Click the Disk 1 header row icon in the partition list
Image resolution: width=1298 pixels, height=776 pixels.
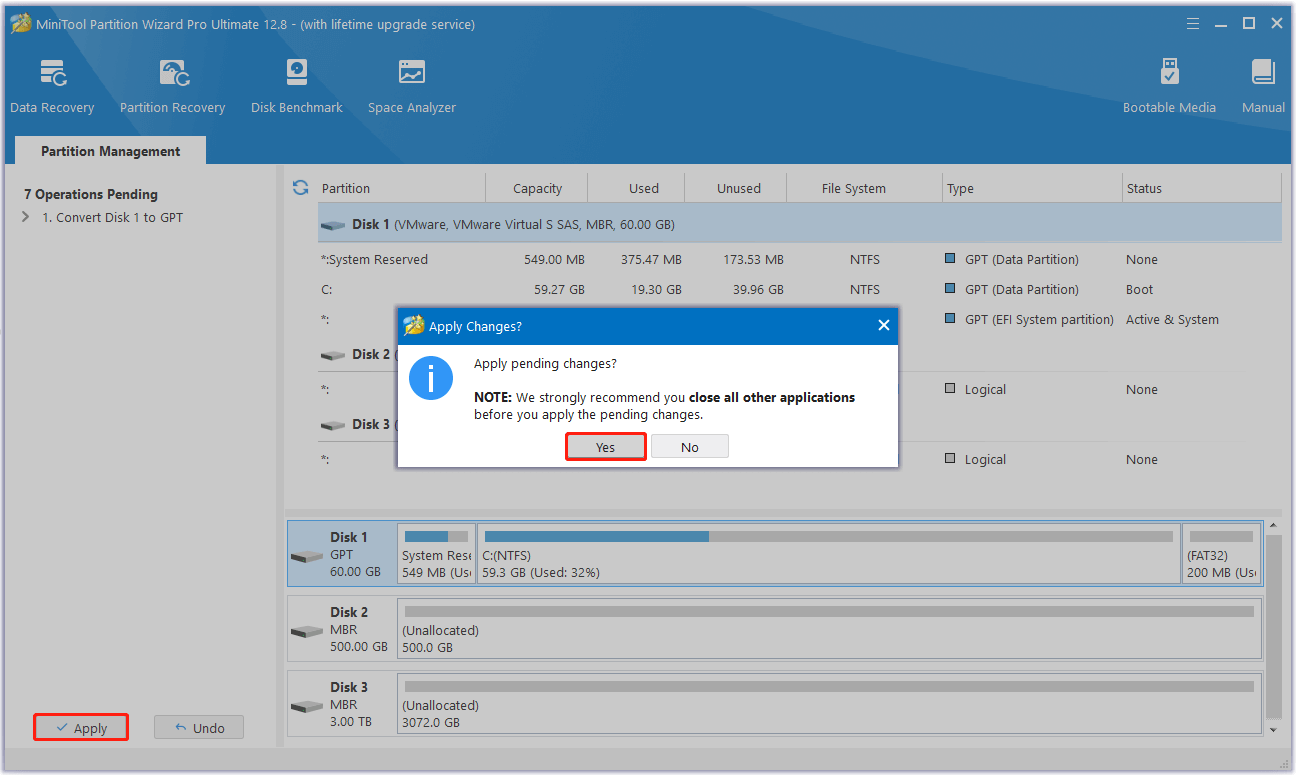pyautogui.click(x=332, y=226)
